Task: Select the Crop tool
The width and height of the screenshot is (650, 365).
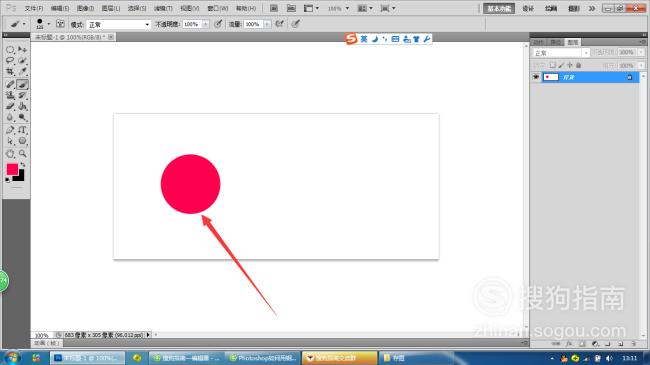Action: (10, 71)
